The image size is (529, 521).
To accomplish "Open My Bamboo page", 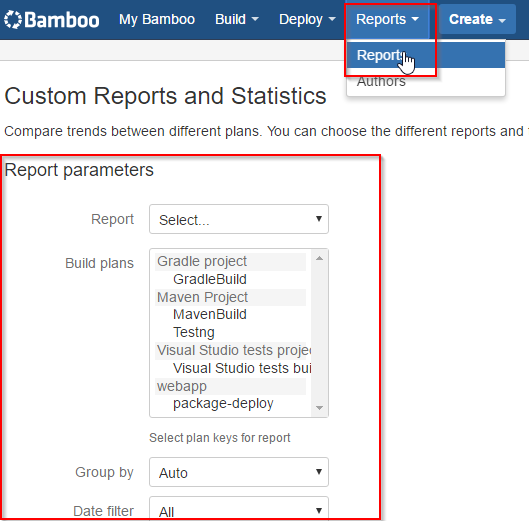I will tap(157, 19).
